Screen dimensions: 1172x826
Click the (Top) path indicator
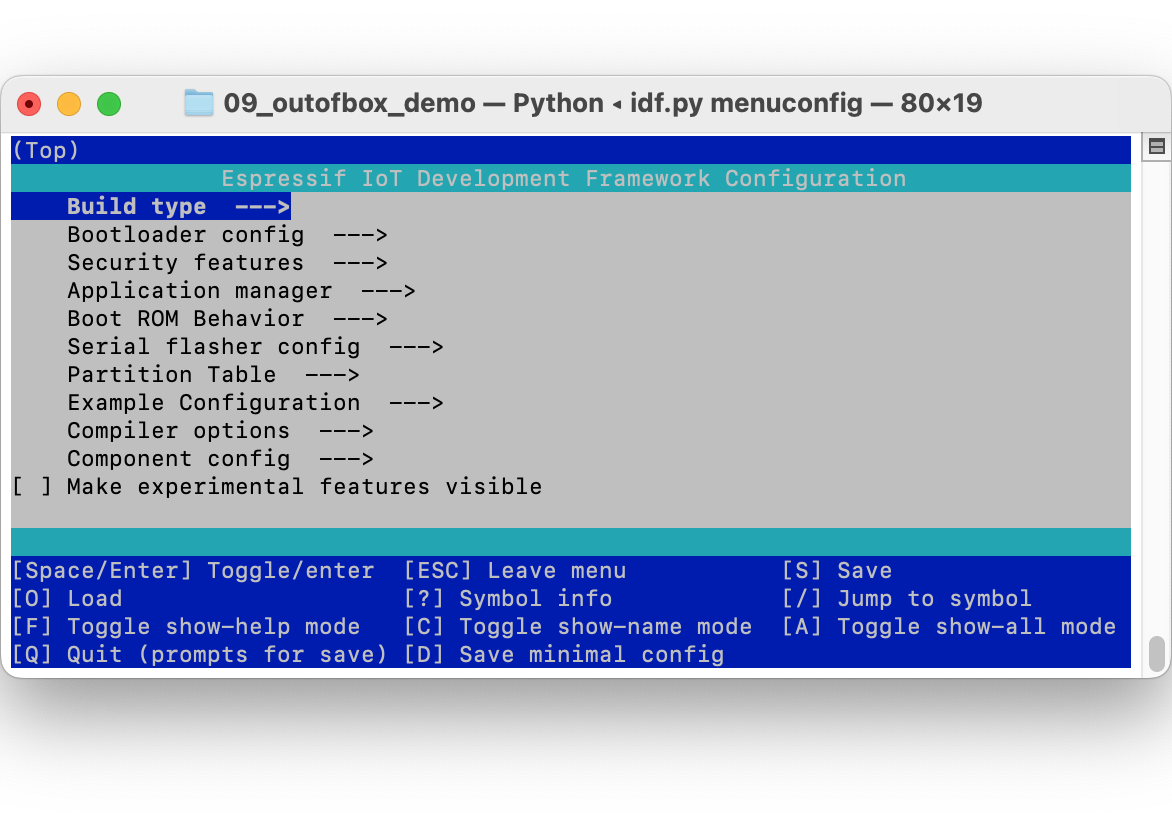(x=46, y=150)
